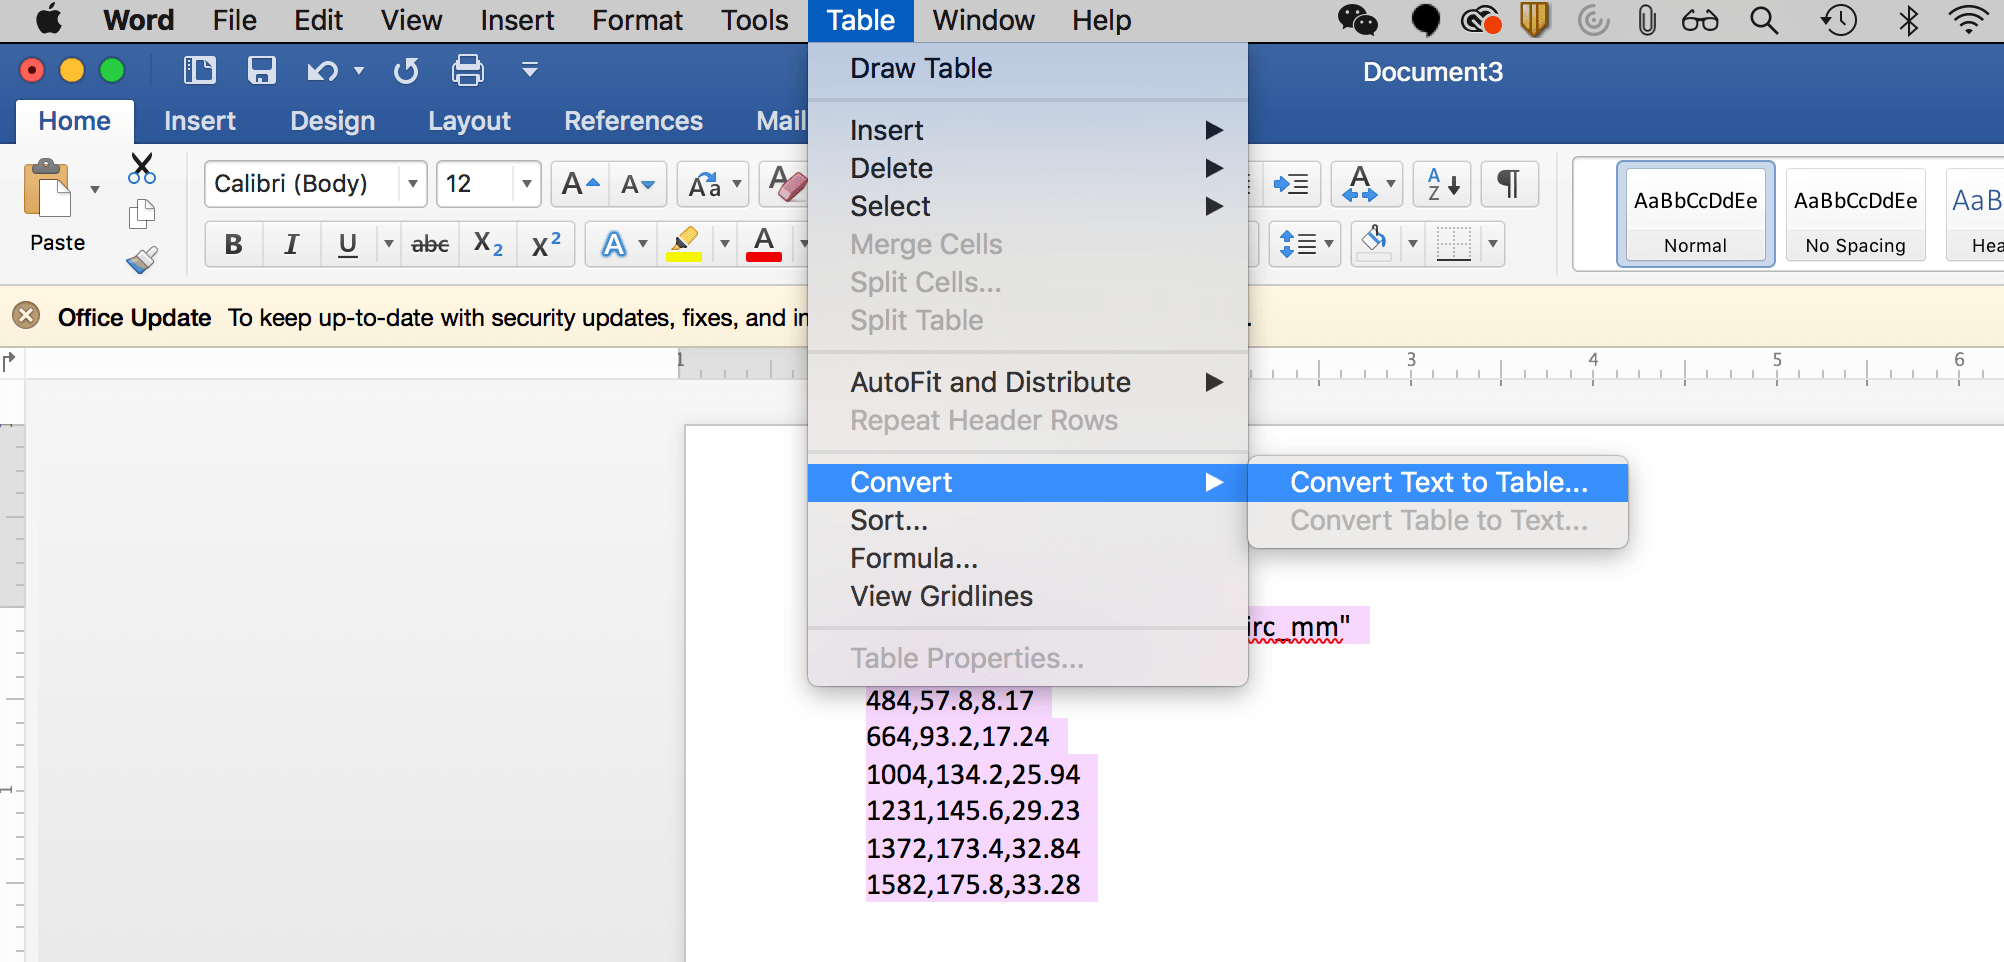Viewport: 2004px width, 962px height.
Task: Click the Copy icon below the cut tool
Action: click(x=141, y=212)
